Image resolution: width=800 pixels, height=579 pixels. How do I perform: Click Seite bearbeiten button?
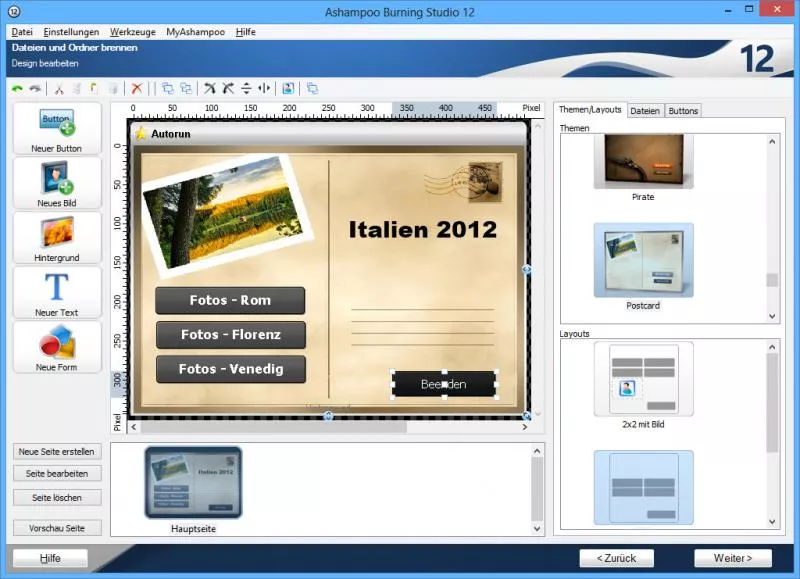pos(57,473)
